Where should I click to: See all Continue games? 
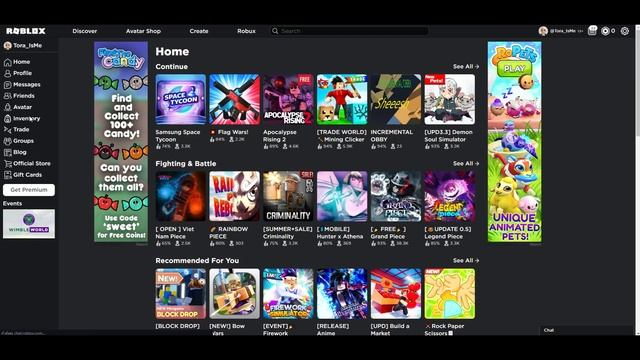[466, 67]
